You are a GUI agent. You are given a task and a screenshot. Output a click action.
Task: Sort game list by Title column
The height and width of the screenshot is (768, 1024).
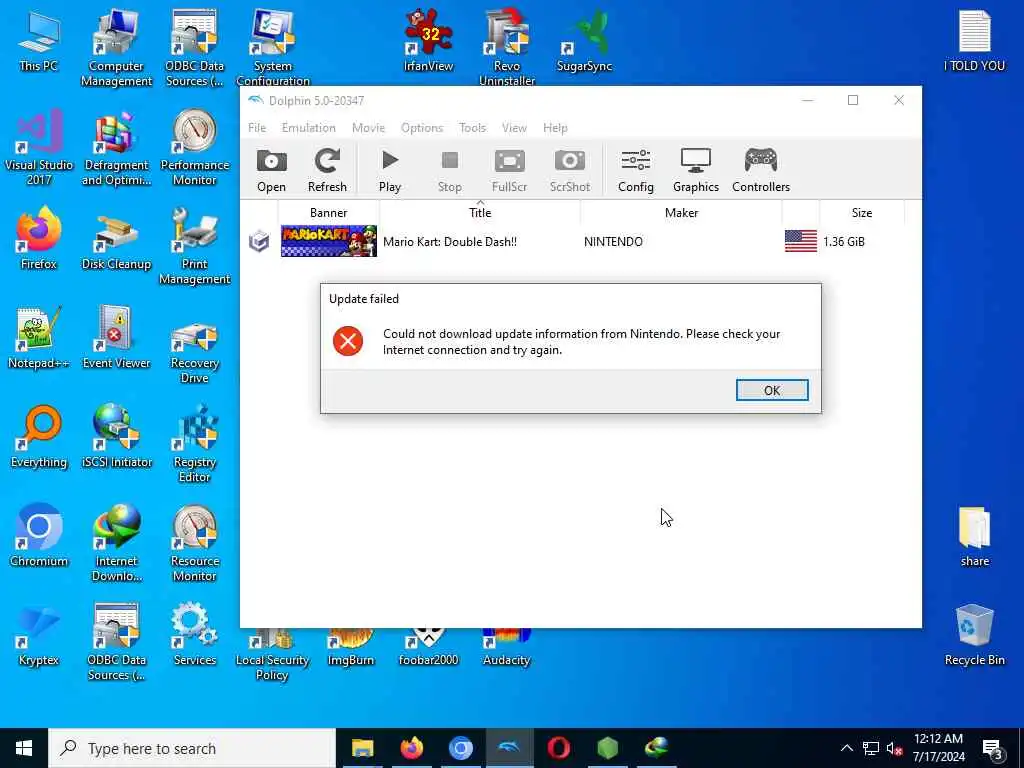coord(480,212)
